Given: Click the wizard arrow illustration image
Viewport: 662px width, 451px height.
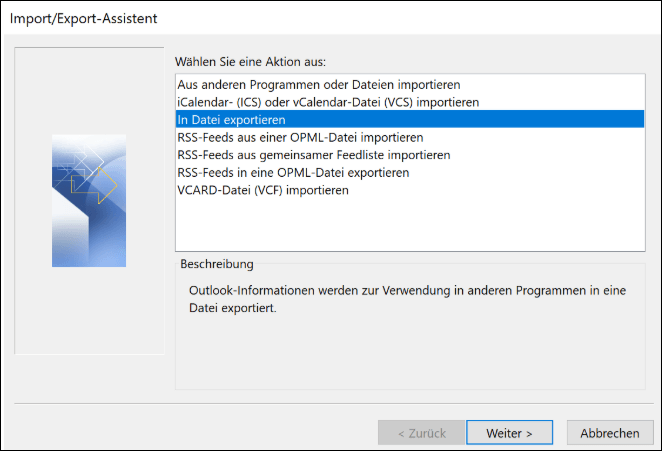Looking at the screenshot, I should point(89,201).
